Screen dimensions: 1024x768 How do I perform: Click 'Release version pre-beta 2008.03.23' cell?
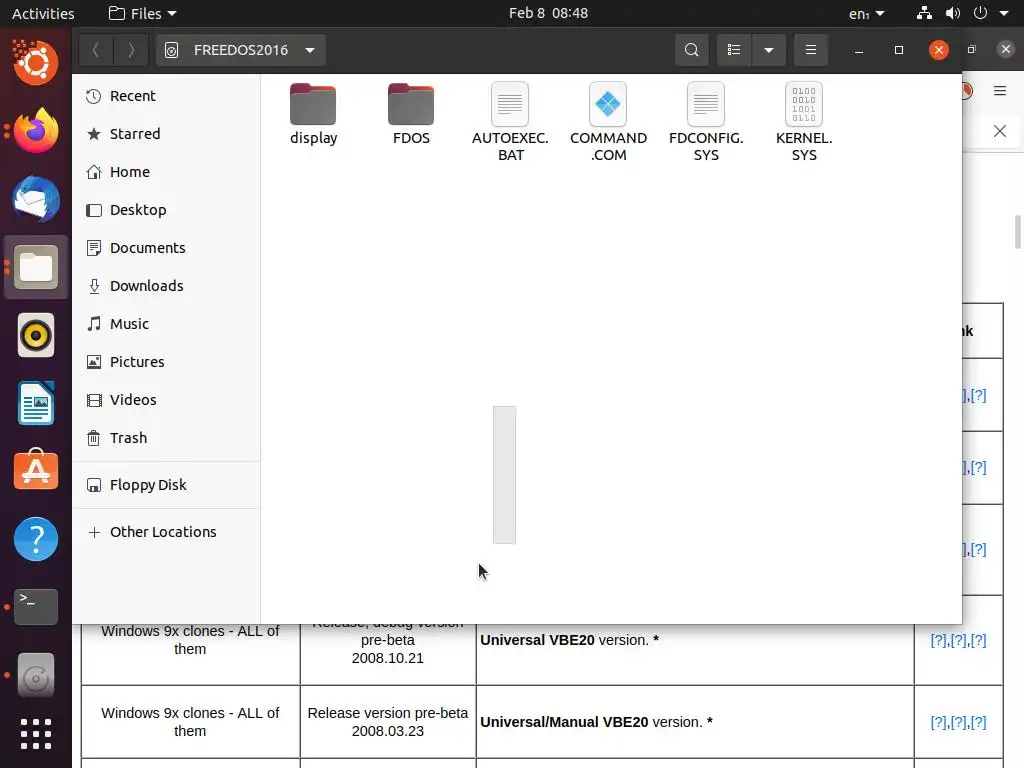[x=388, y=722]
